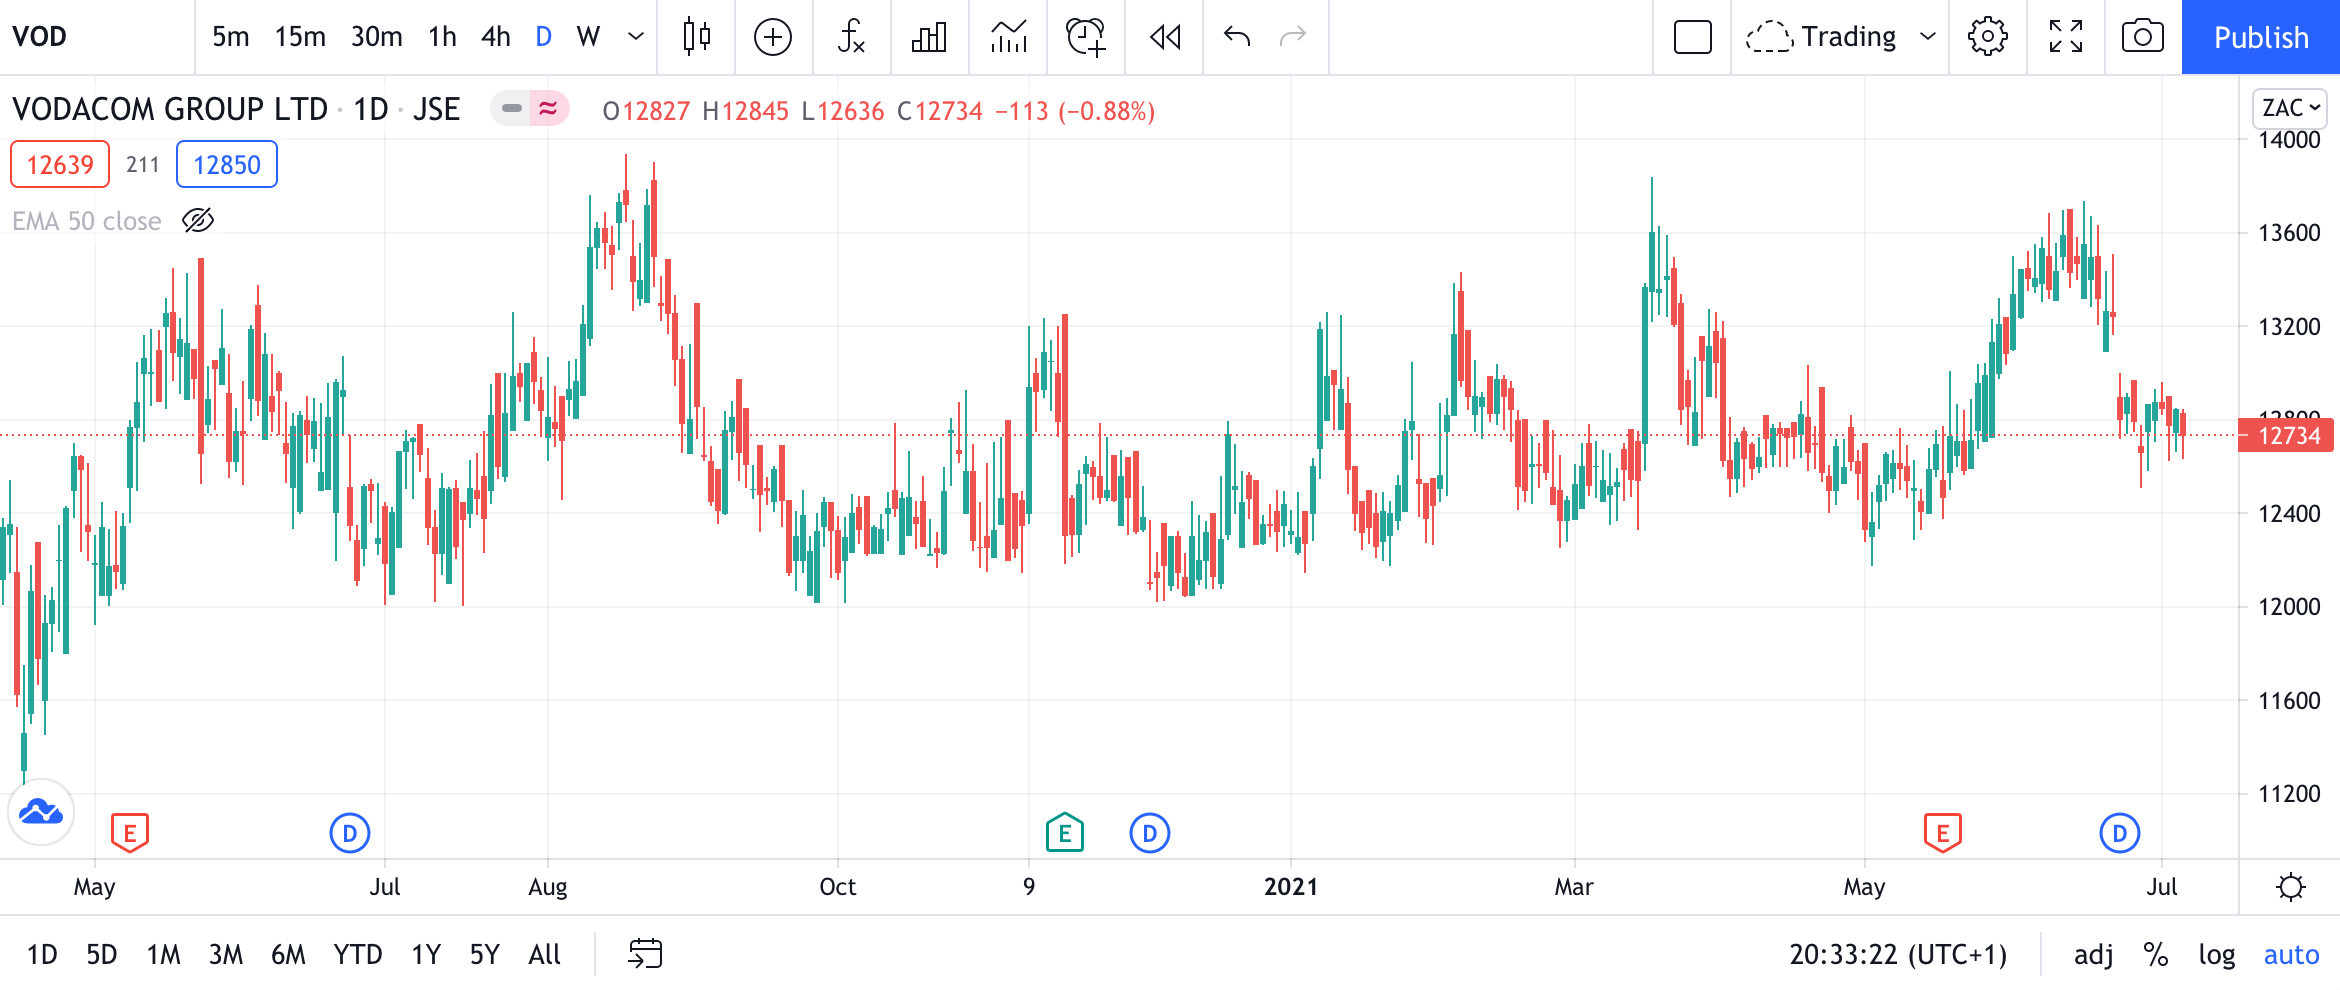
Task: Set date range to 1Y
Action: [426, 954]
